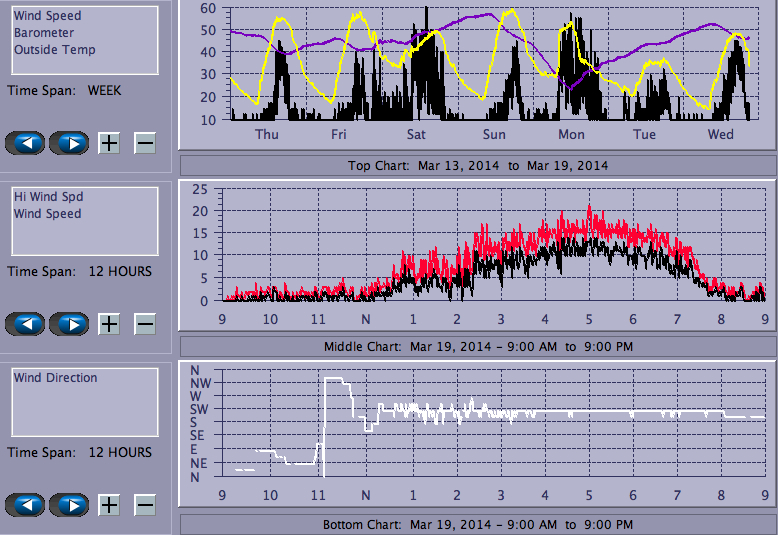
Task: Click the Middle Chart time range bar
Action: click(477, 346)
